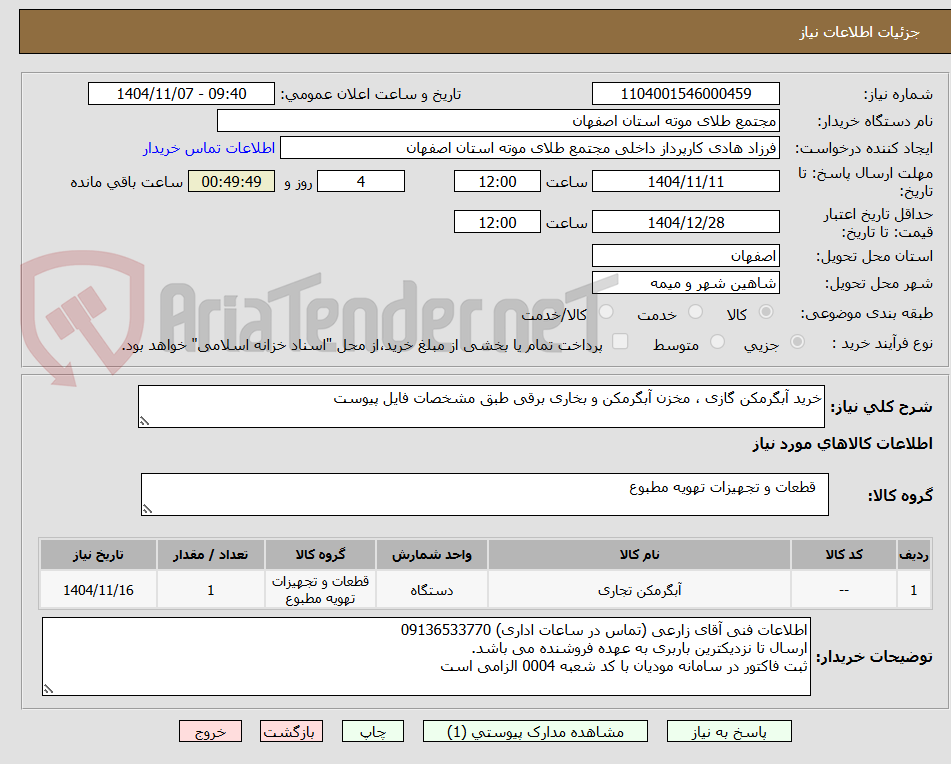The image size is (951, 764).
Task: Open مشاهده مدارک پیوستی (1) attachments
Action: [535, 731]
